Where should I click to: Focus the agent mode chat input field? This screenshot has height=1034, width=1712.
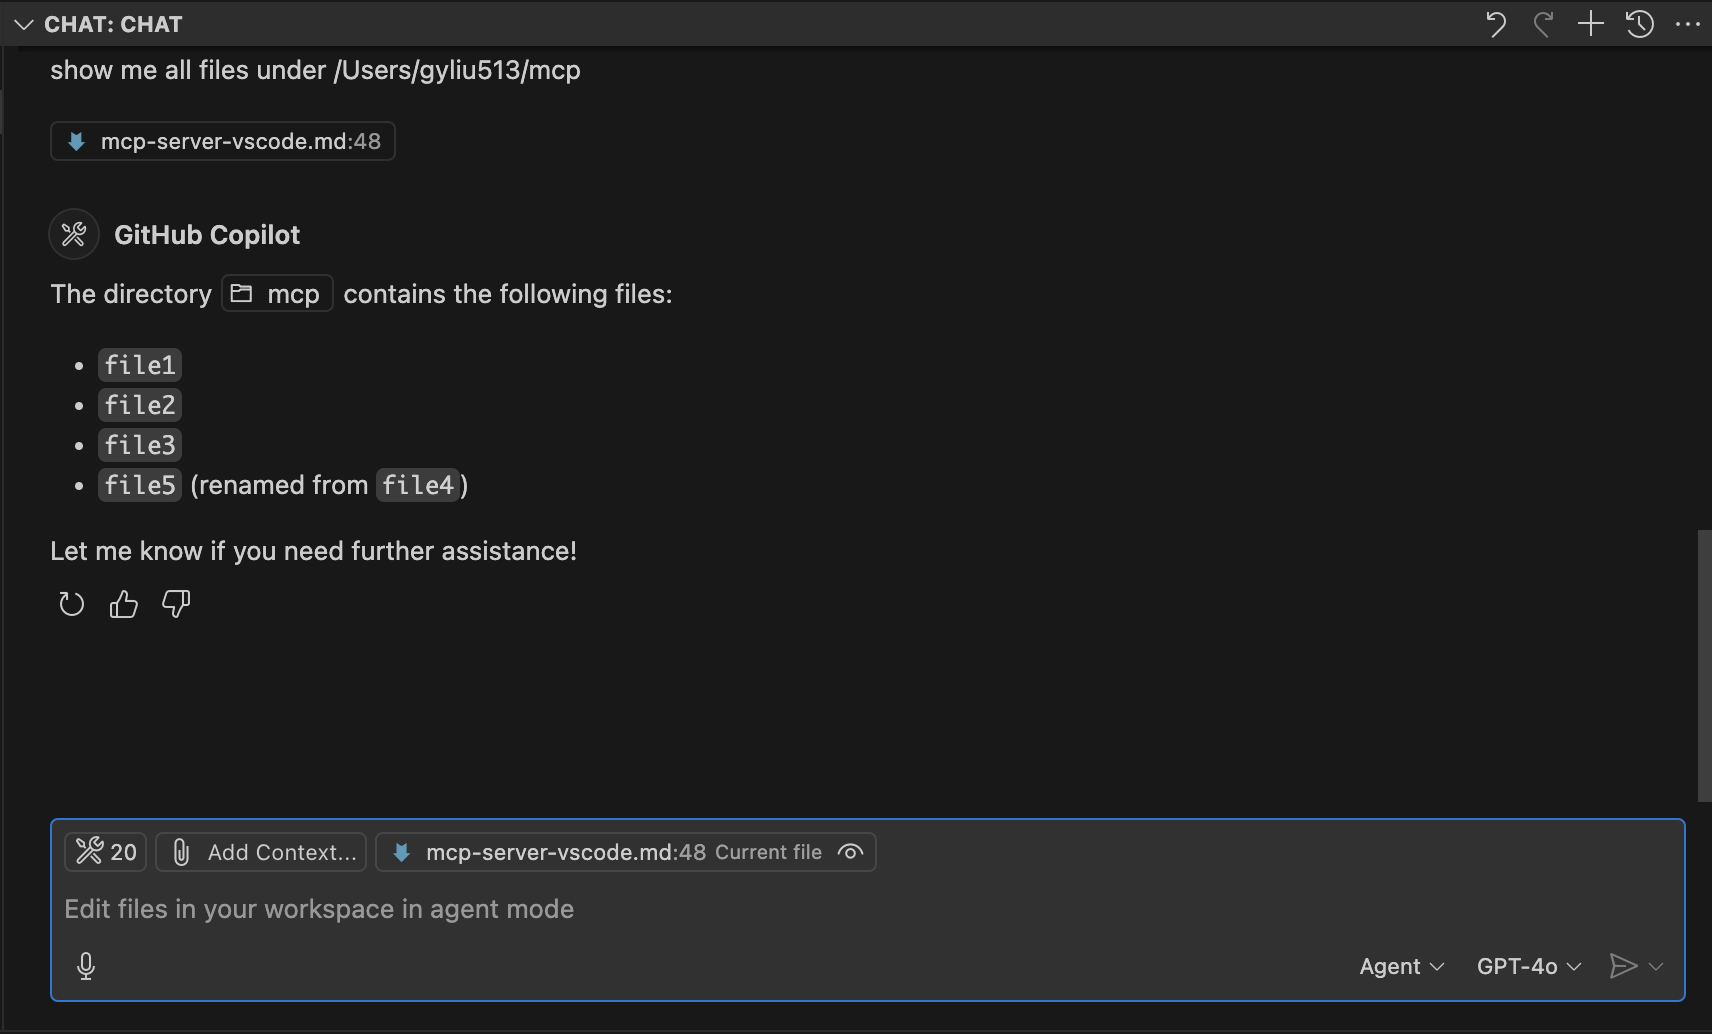click(x=866, y=909)
